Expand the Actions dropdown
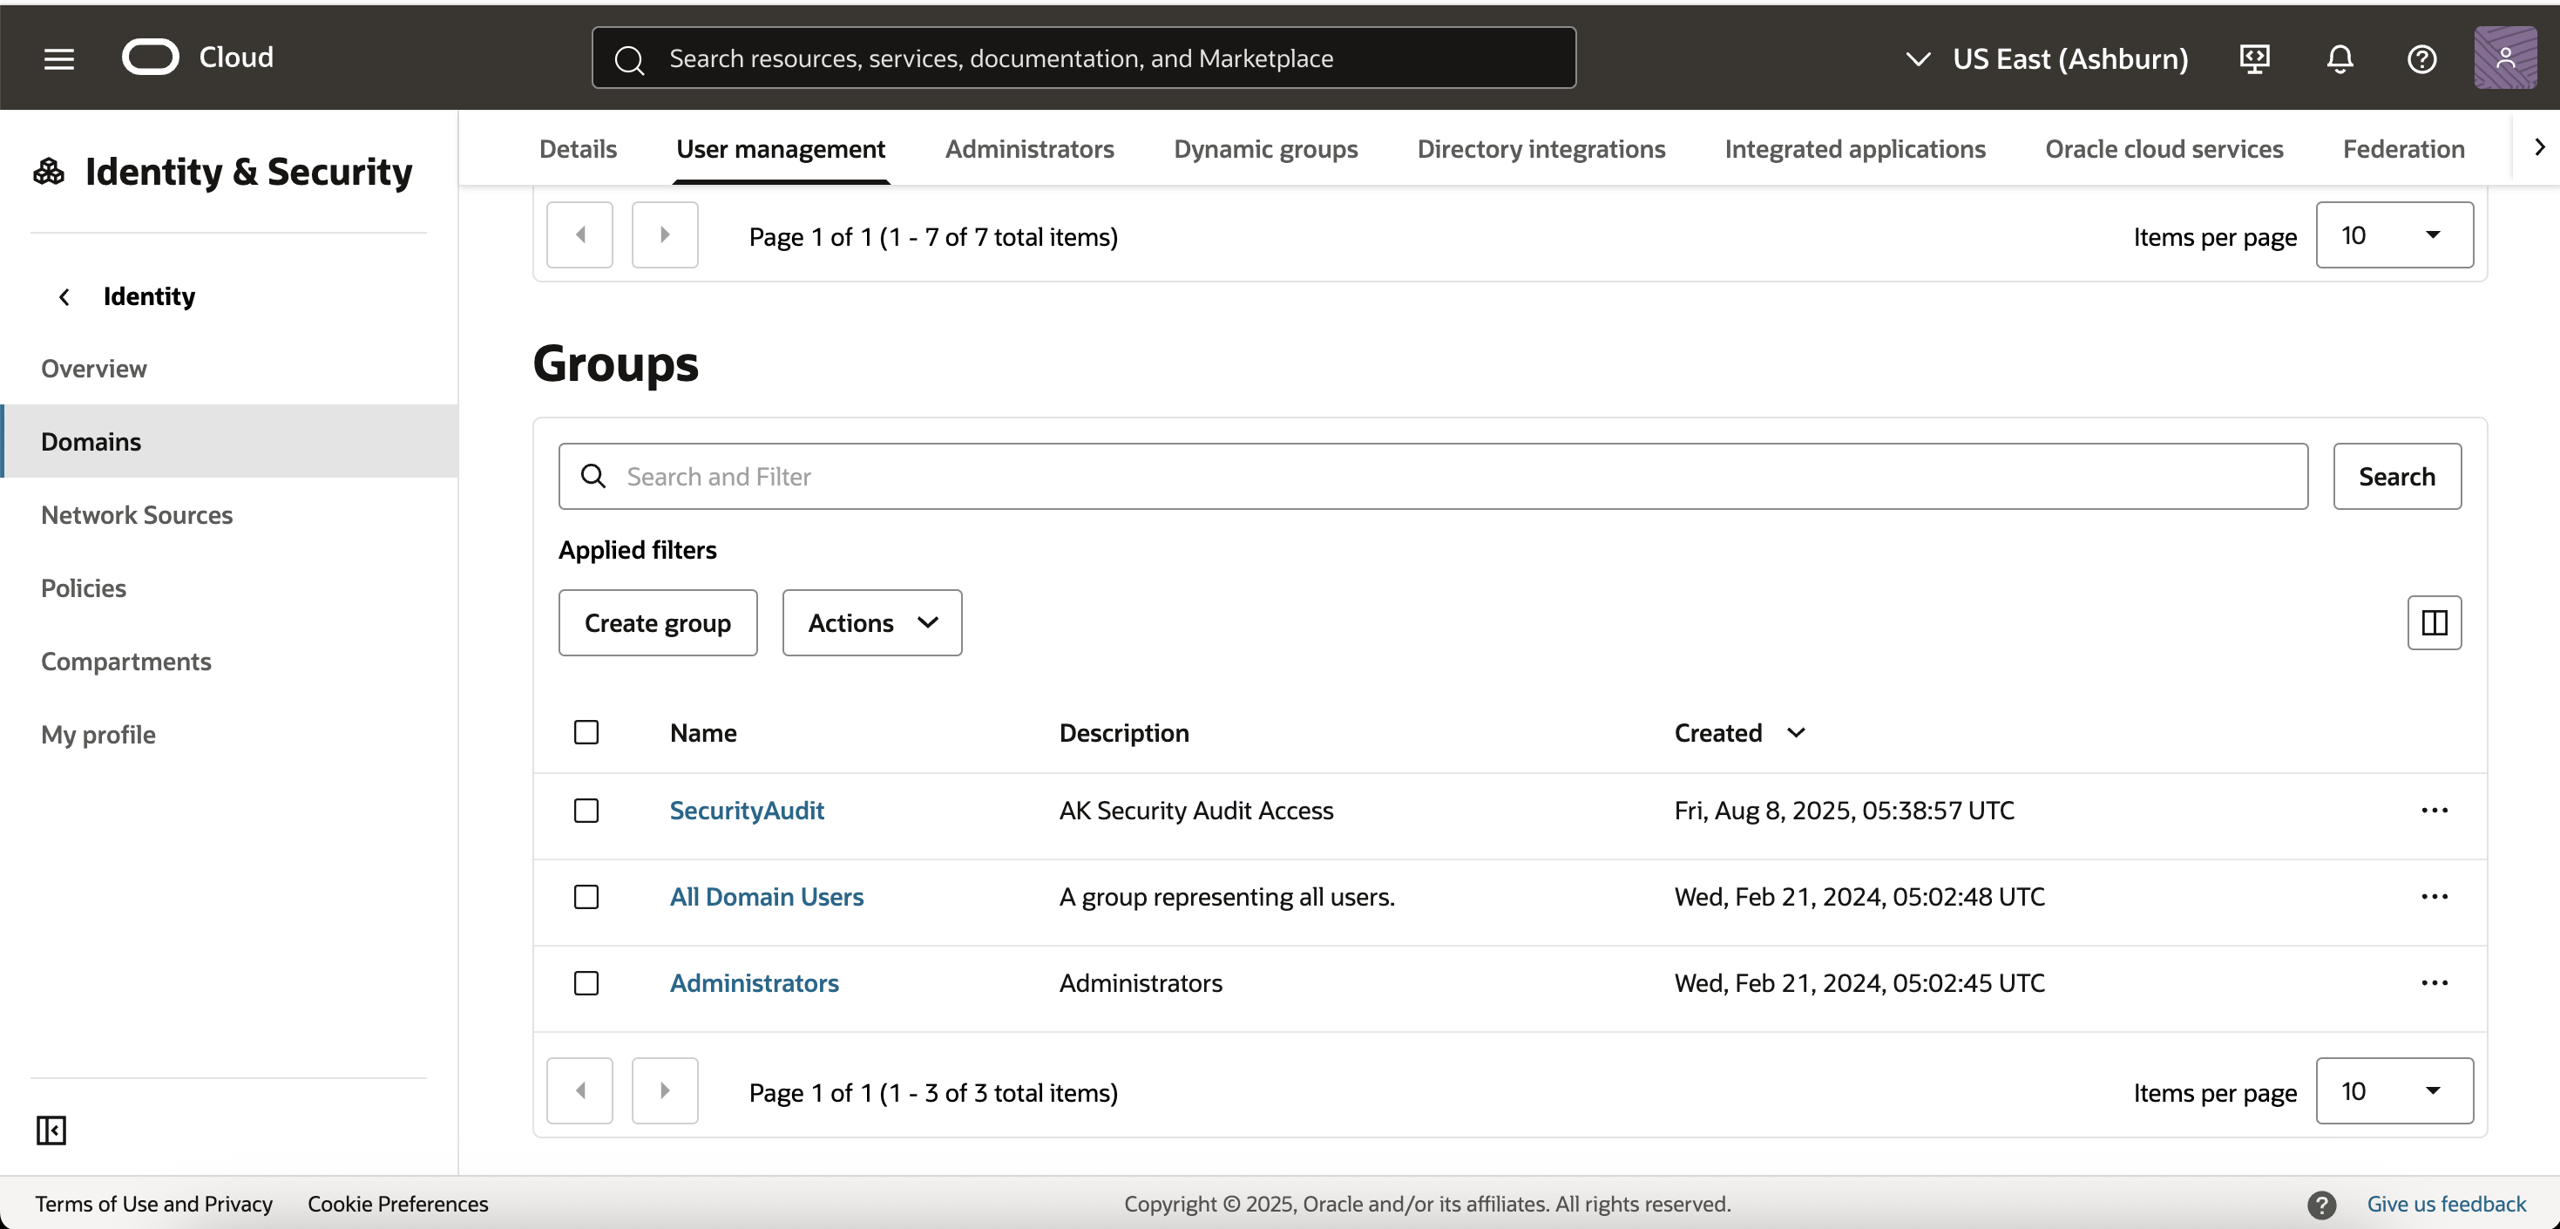The image size is (2560, 1229). [x=872, y=622]
